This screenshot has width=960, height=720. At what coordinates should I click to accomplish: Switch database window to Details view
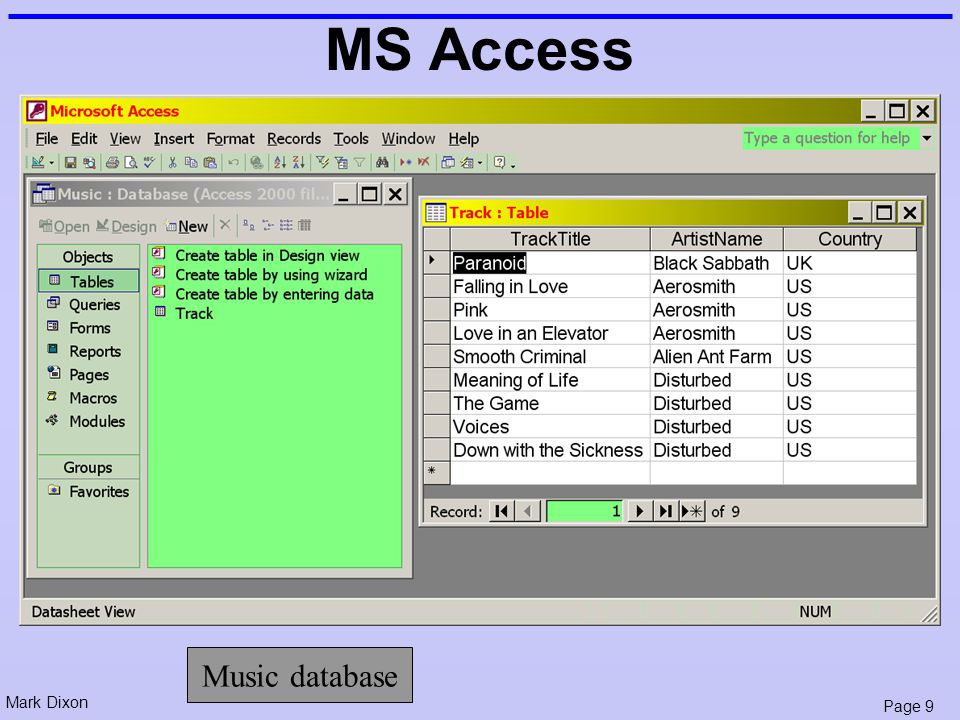pos(304,225)
